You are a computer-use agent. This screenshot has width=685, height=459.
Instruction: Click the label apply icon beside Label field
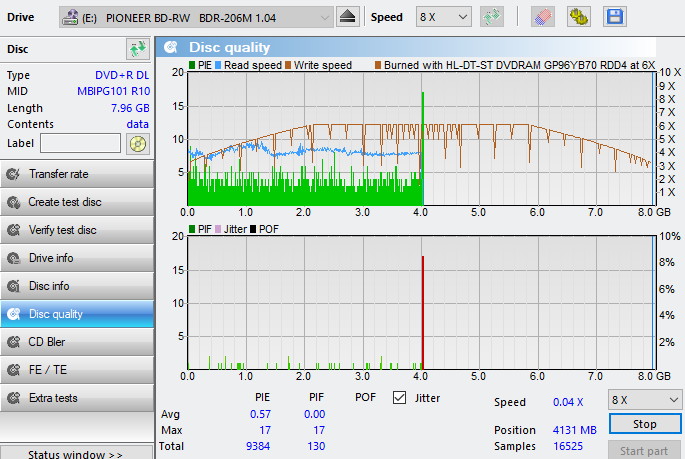coord(138,143)
